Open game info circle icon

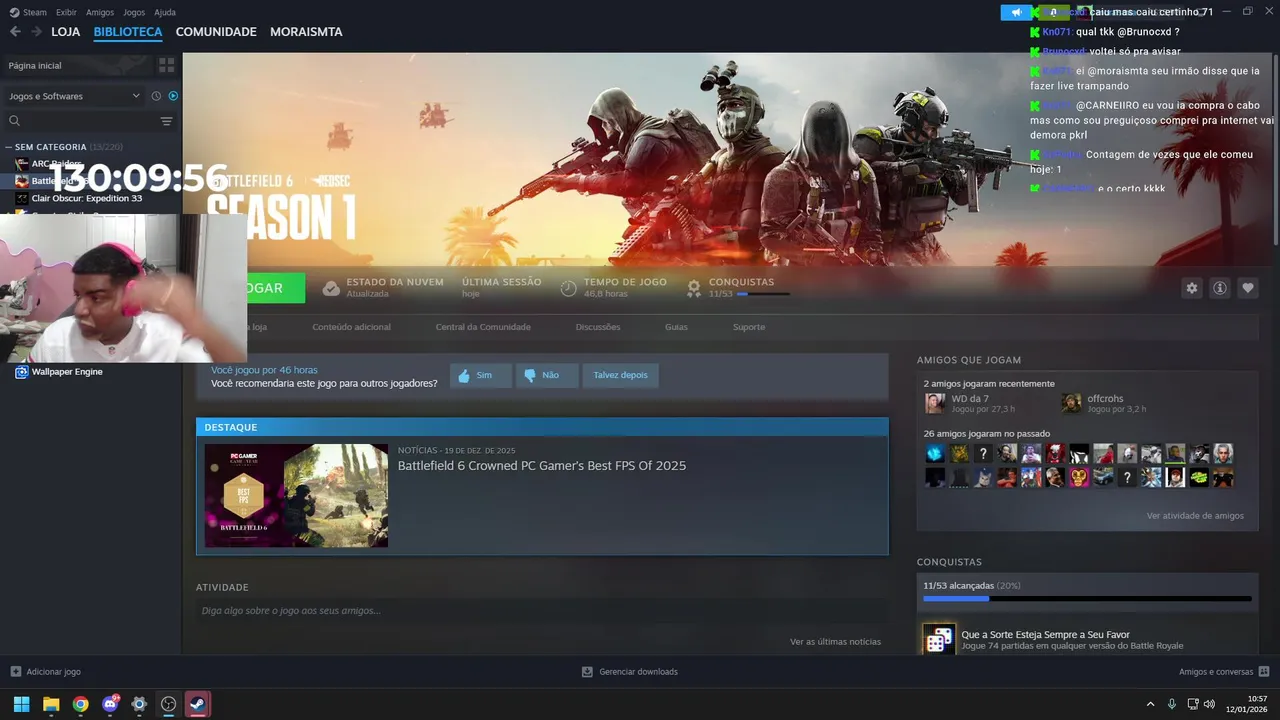(x=1220, y=288)
